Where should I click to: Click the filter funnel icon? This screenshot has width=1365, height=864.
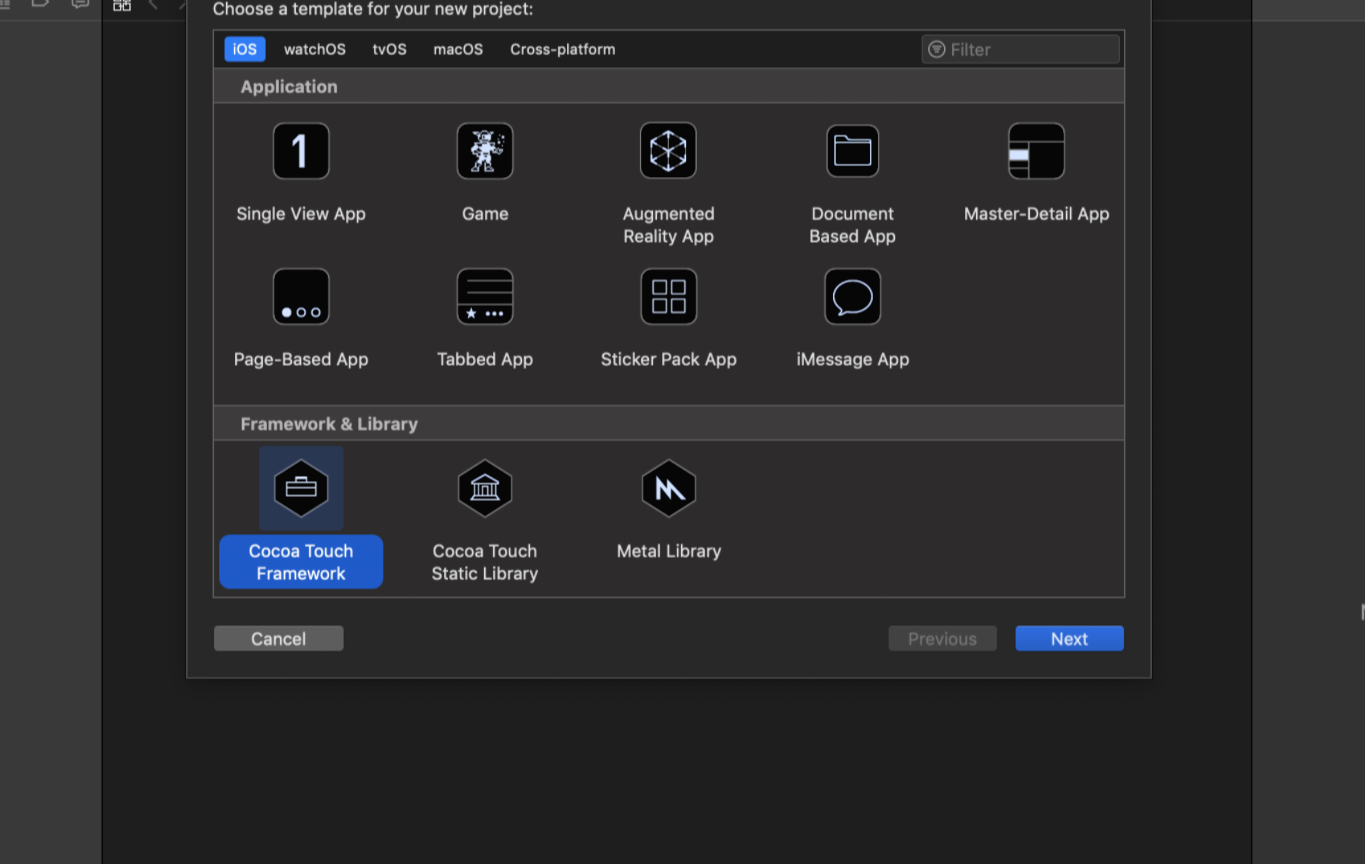click(936, 49)
